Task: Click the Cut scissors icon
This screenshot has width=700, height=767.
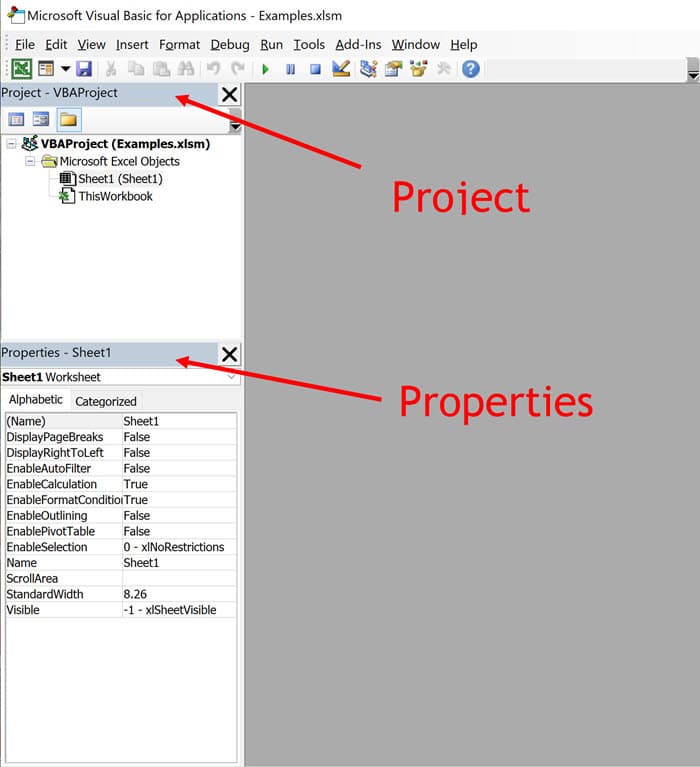Action: tap(111, 69)
